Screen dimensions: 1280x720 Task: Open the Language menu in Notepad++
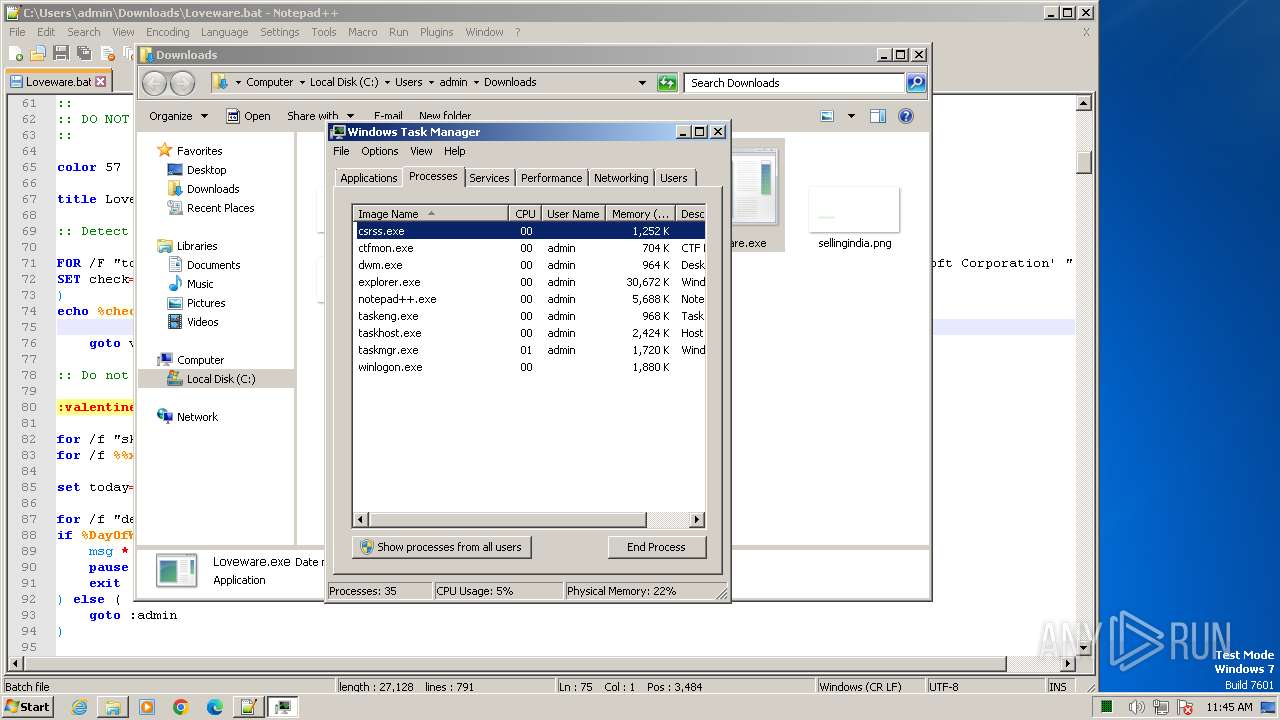pos(224,32)
